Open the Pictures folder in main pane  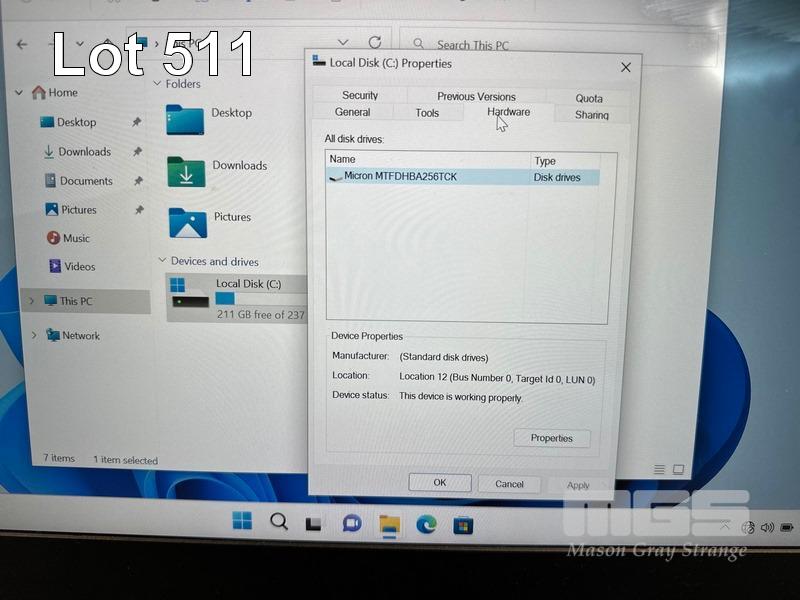(x=187, y=222)
